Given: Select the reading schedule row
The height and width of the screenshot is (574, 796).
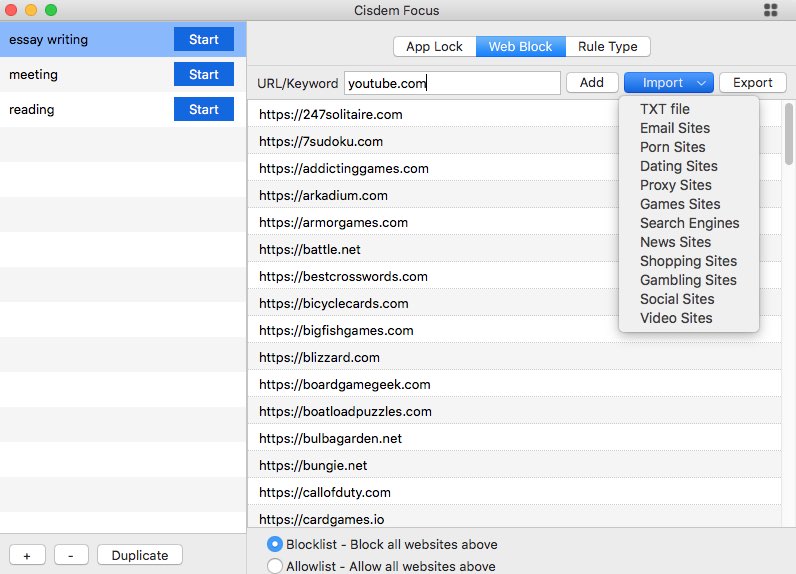Looking at the screenshot, I should (x=123, y=110).
